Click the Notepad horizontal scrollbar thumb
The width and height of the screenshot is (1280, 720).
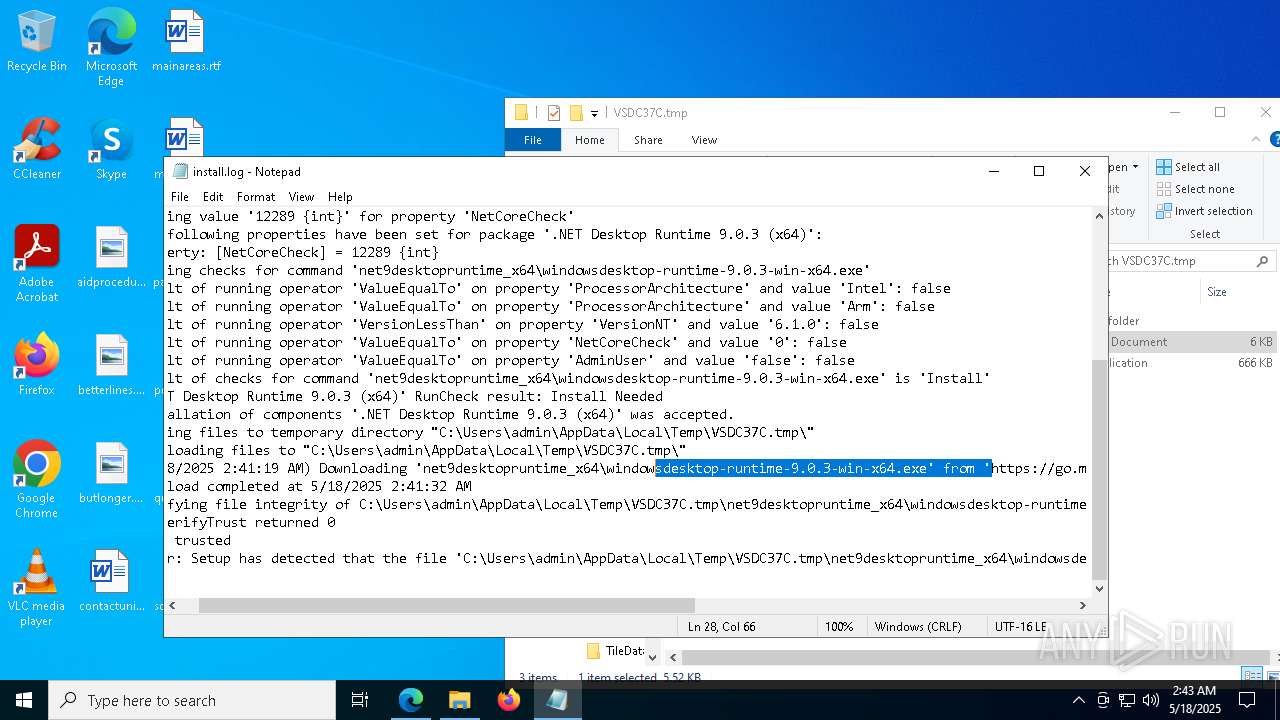pyautogui.click(x=446, y=605)
